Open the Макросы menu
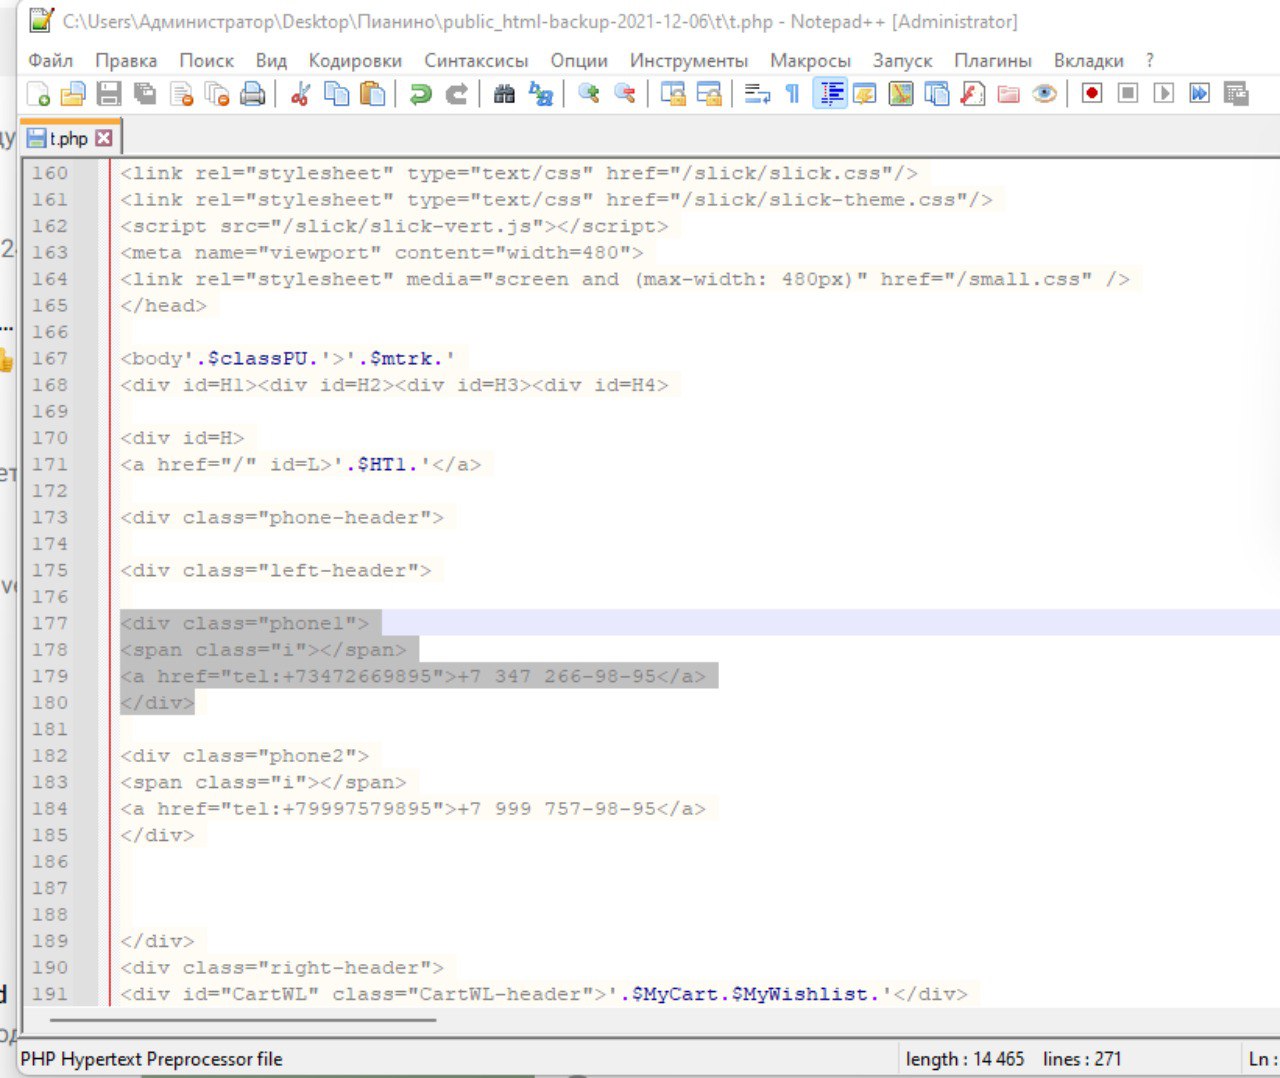Screen dimensions: 1280x1078 click(x=810, y=61)
